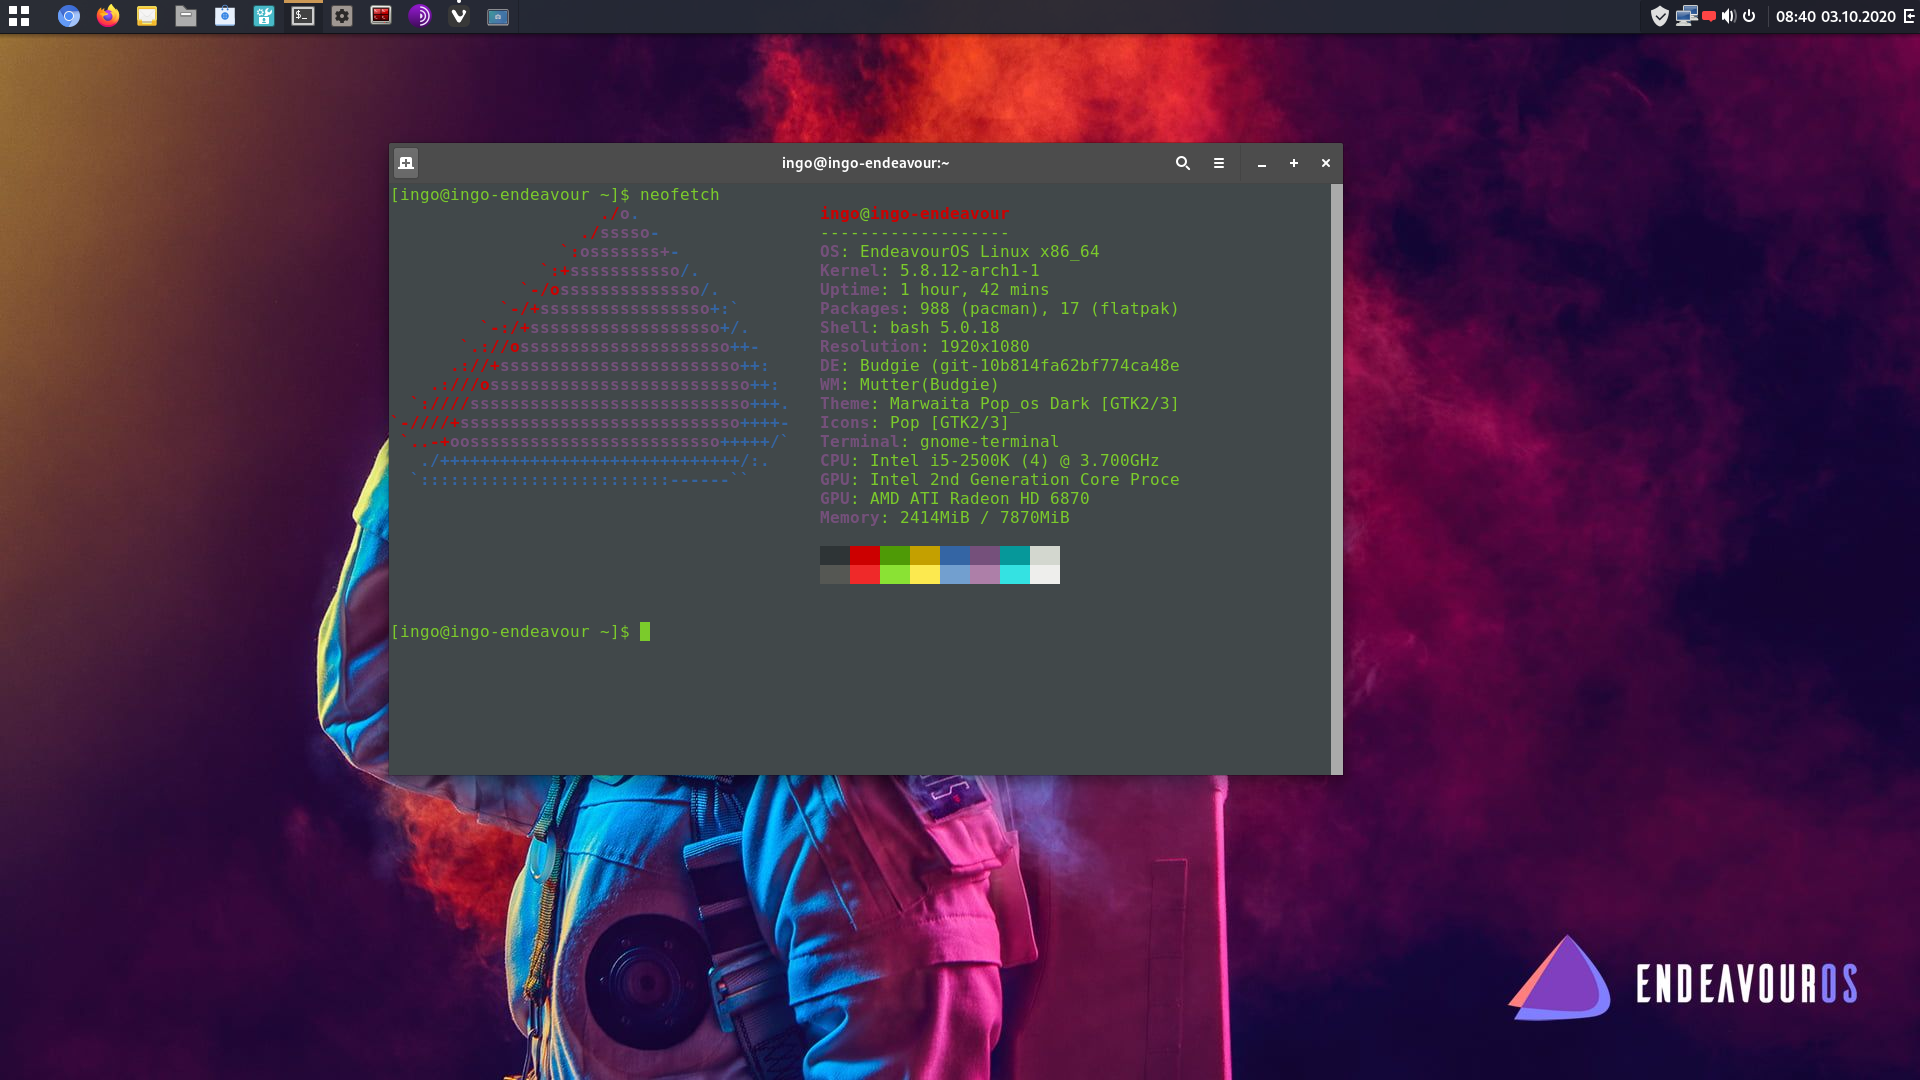Viewport: 1920px width, 1080px height.
Task: Open the network connections tray icon
Action: tap(1686, 16)
